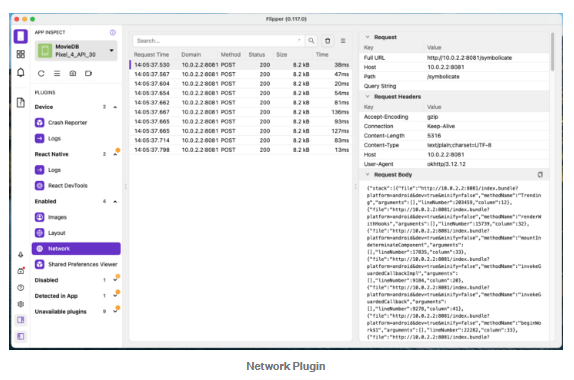Viewport: 574px width, 380px height.
Task: Open the MovieDB Pixel_4_API_30 device dropdown
Action: point(76,51)
